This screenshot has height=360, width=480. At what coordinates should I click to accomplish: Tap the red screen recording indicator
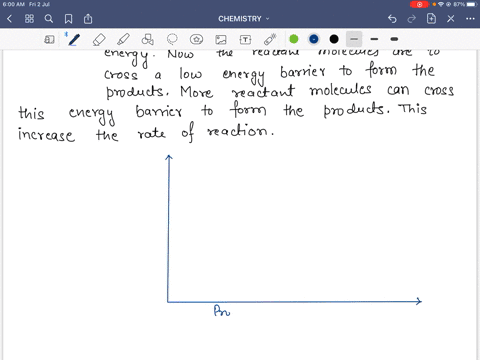(x=419, y=4)
